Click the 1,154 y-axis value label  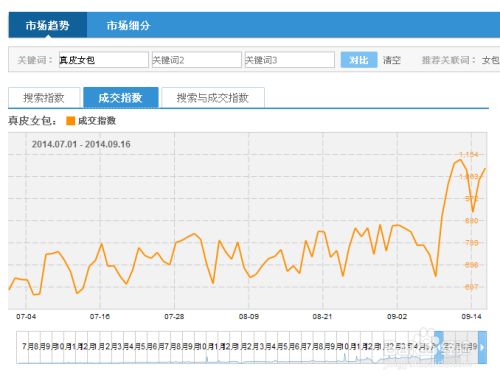[x=469, y=155]
